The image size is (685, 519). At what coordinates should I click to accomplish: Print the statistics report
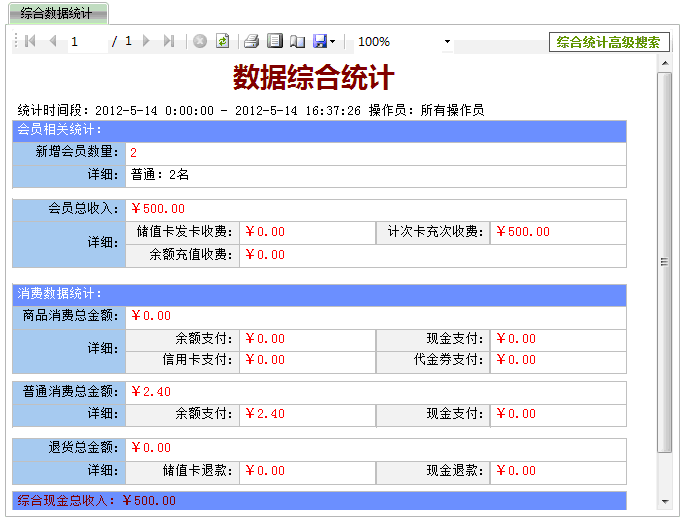click(252, 42)
